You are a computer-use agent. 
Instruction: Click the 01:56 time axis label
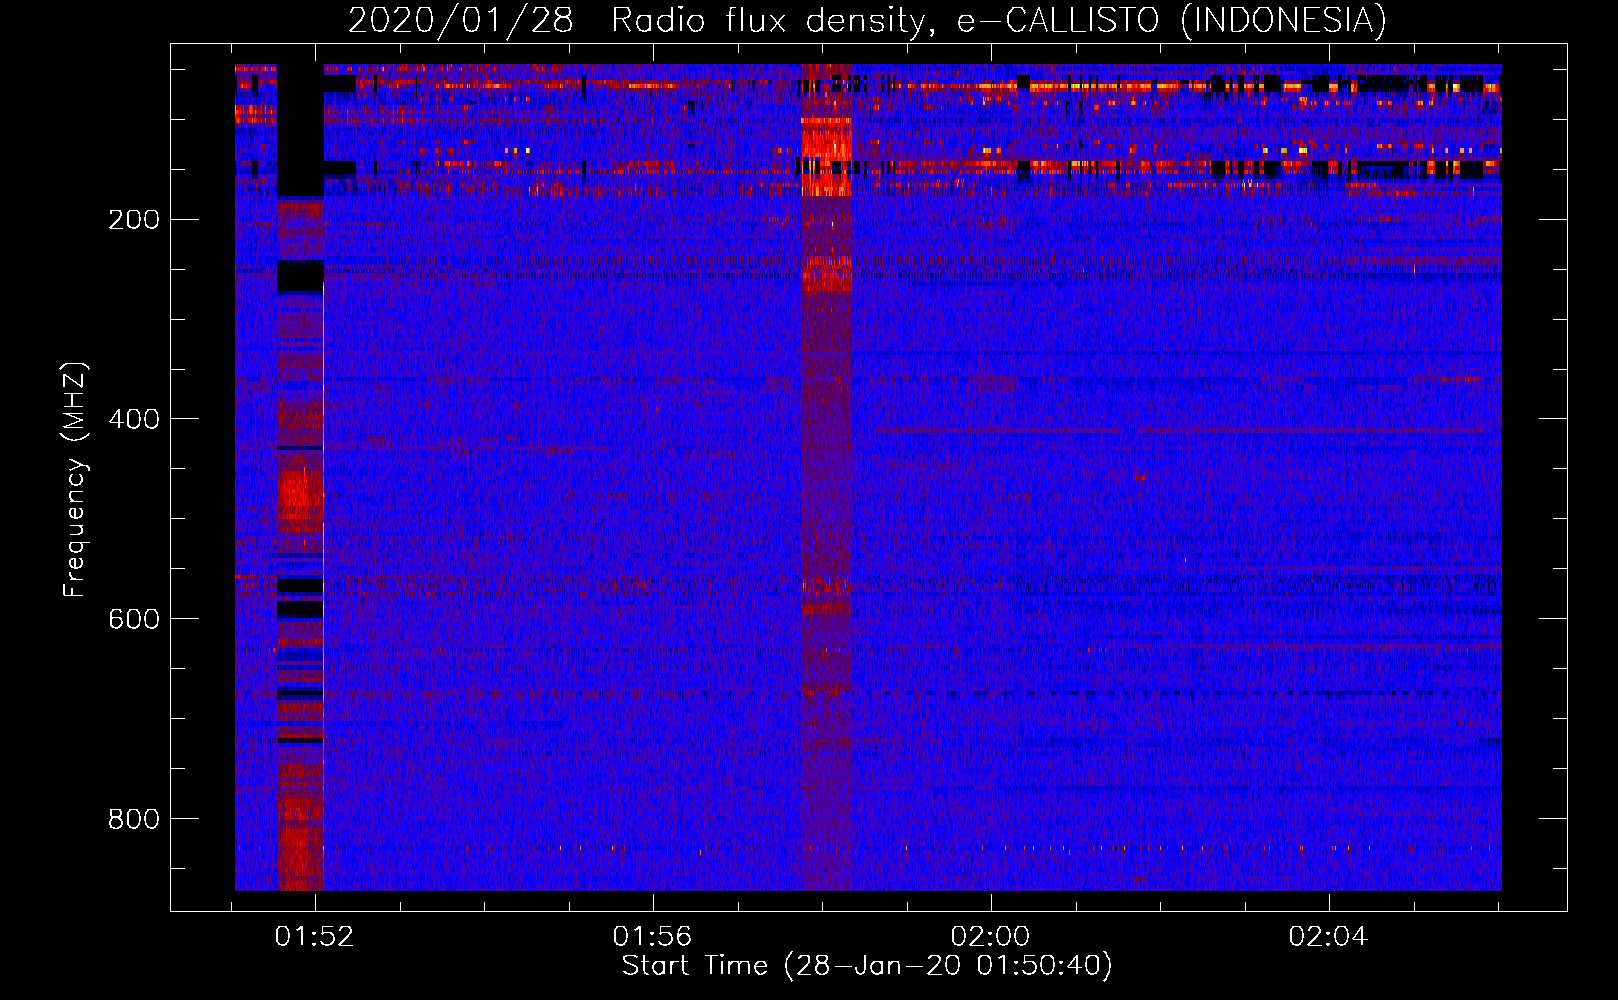(x=653, y=936)
